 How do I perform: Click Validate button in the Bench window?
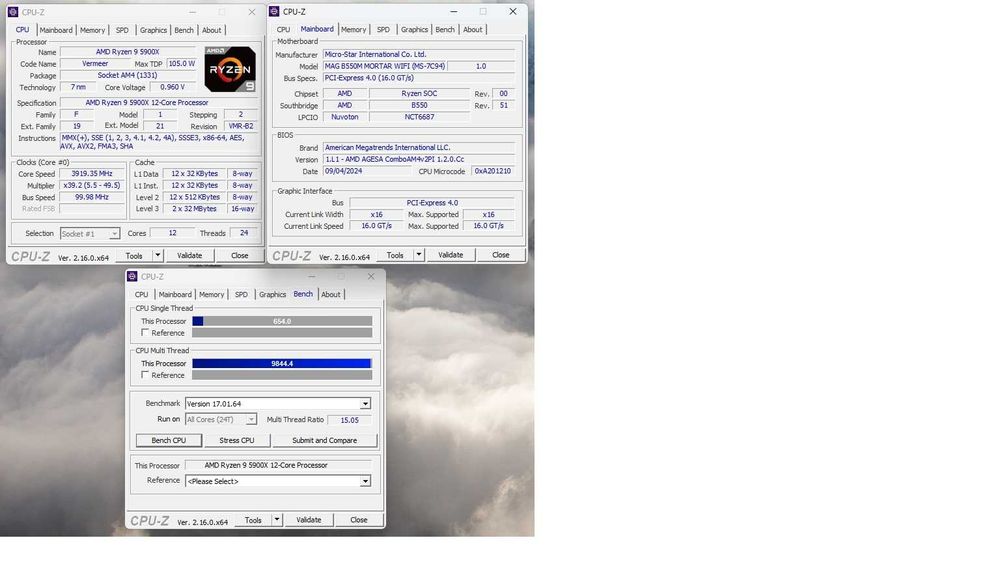tap(309, 520)
